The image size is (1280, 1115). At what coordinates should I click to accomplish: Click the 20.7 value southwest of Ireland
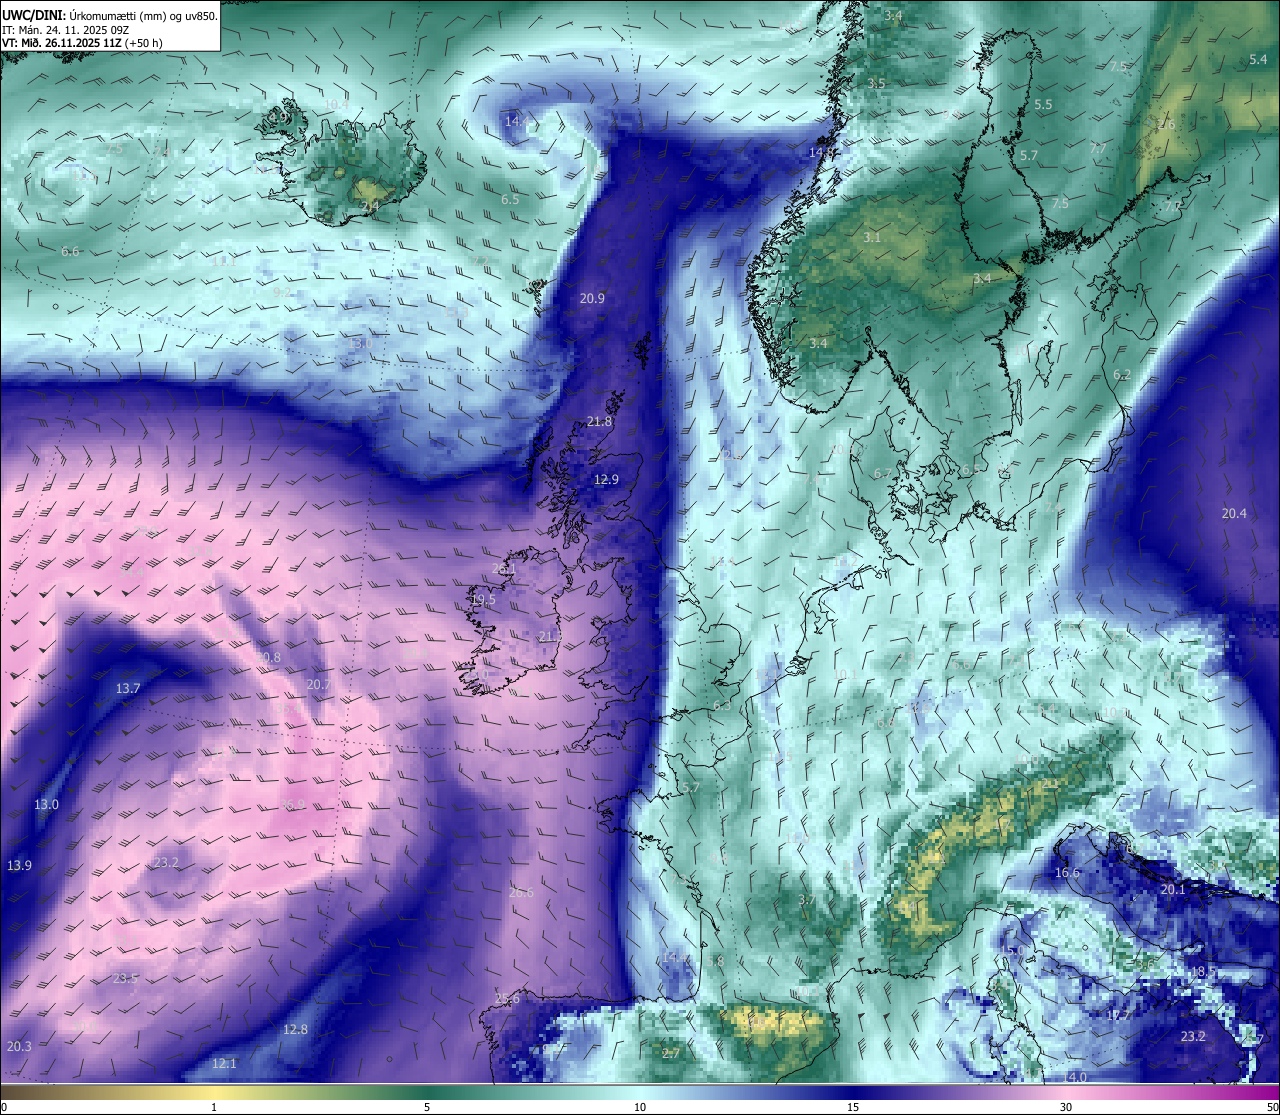point(318,685)
